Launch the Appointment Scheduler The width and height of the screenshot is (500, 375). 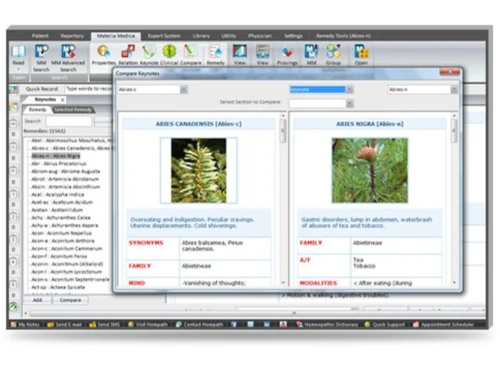coord(443,324)
